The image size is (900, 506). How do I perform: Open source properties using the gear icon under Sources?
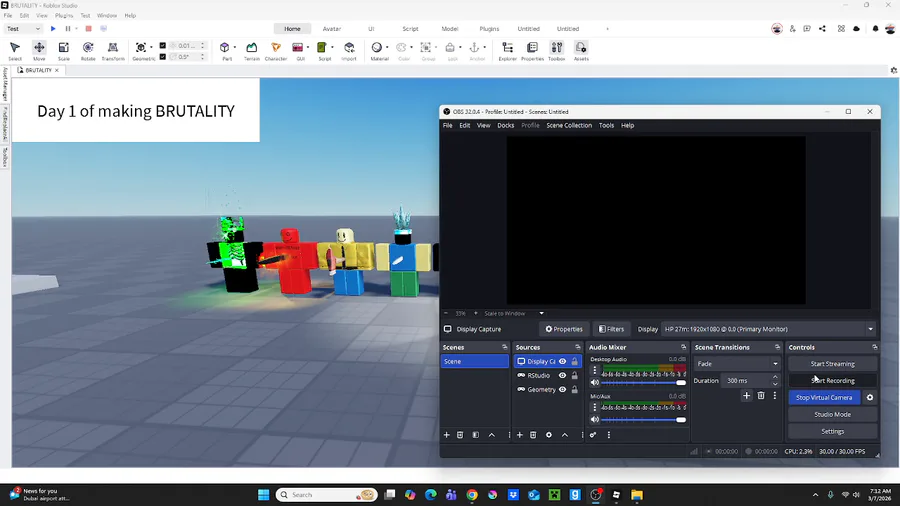point(549,435)
